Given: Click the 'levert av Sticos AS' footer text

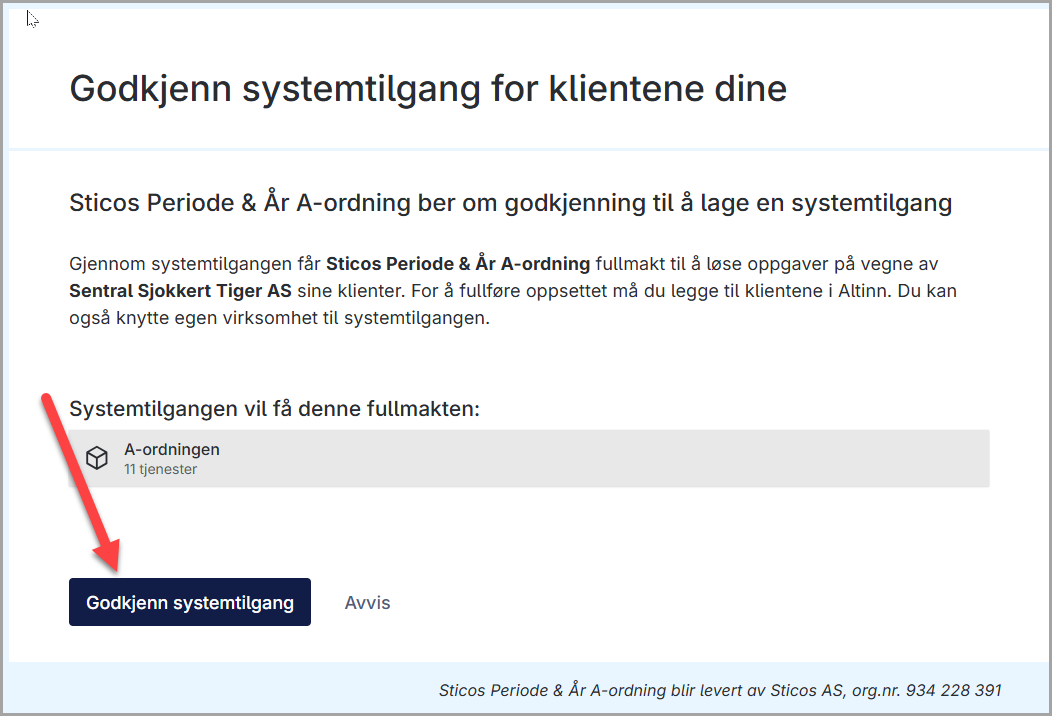Looking at the screenshot, I should pos(770,690).
